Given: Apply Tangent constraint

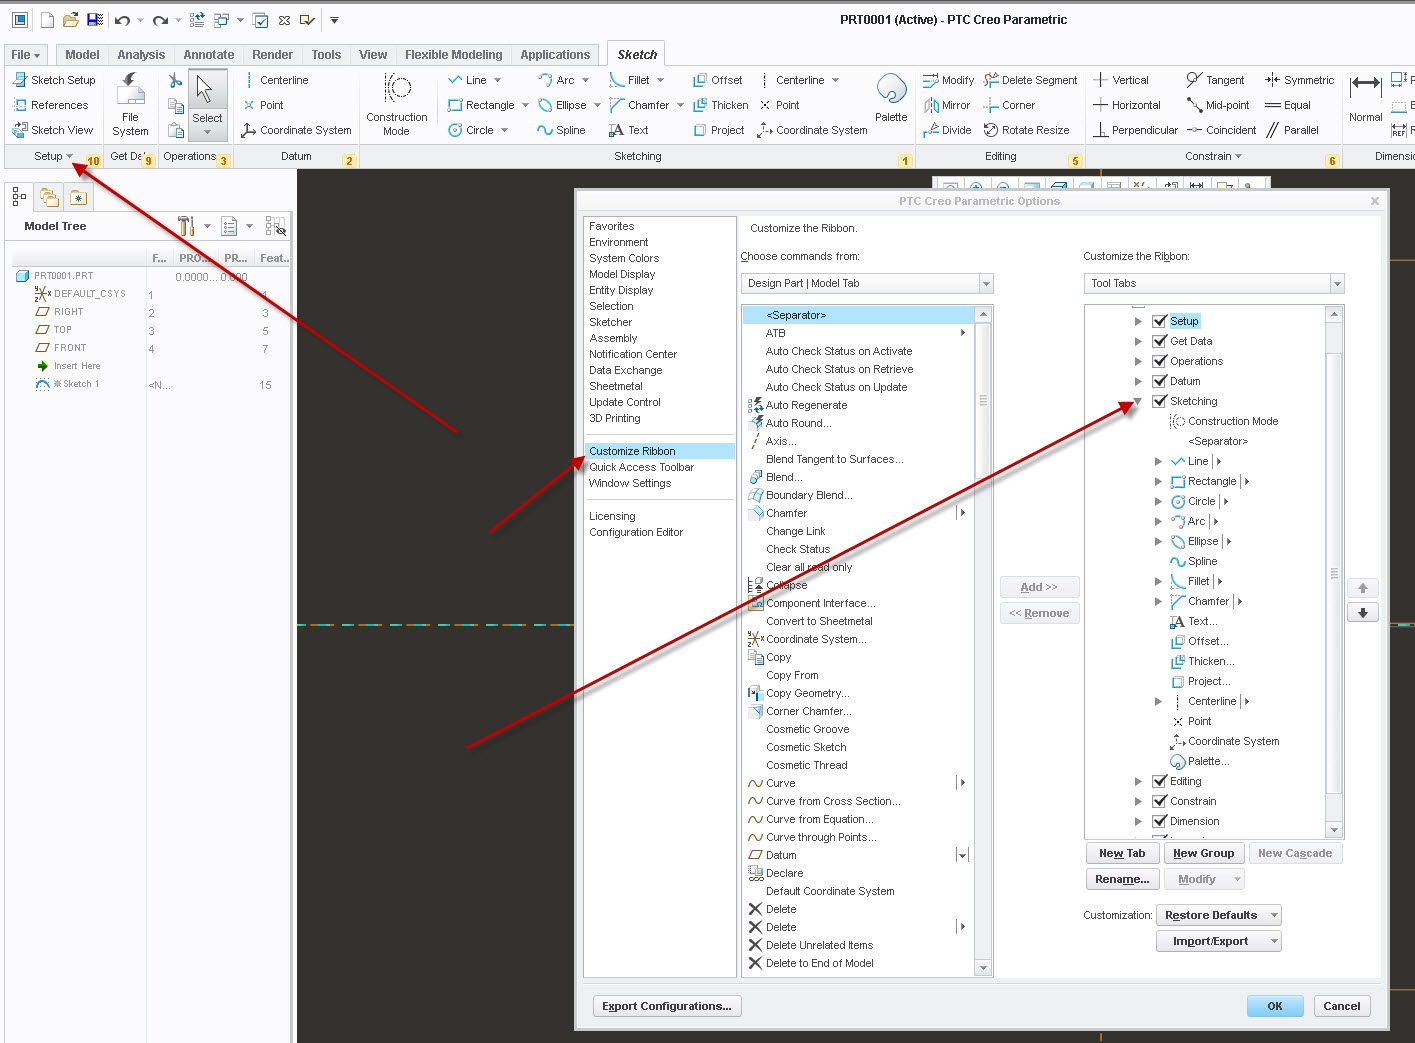Looking at the screenshot, I should click(x=1215, y=80).
